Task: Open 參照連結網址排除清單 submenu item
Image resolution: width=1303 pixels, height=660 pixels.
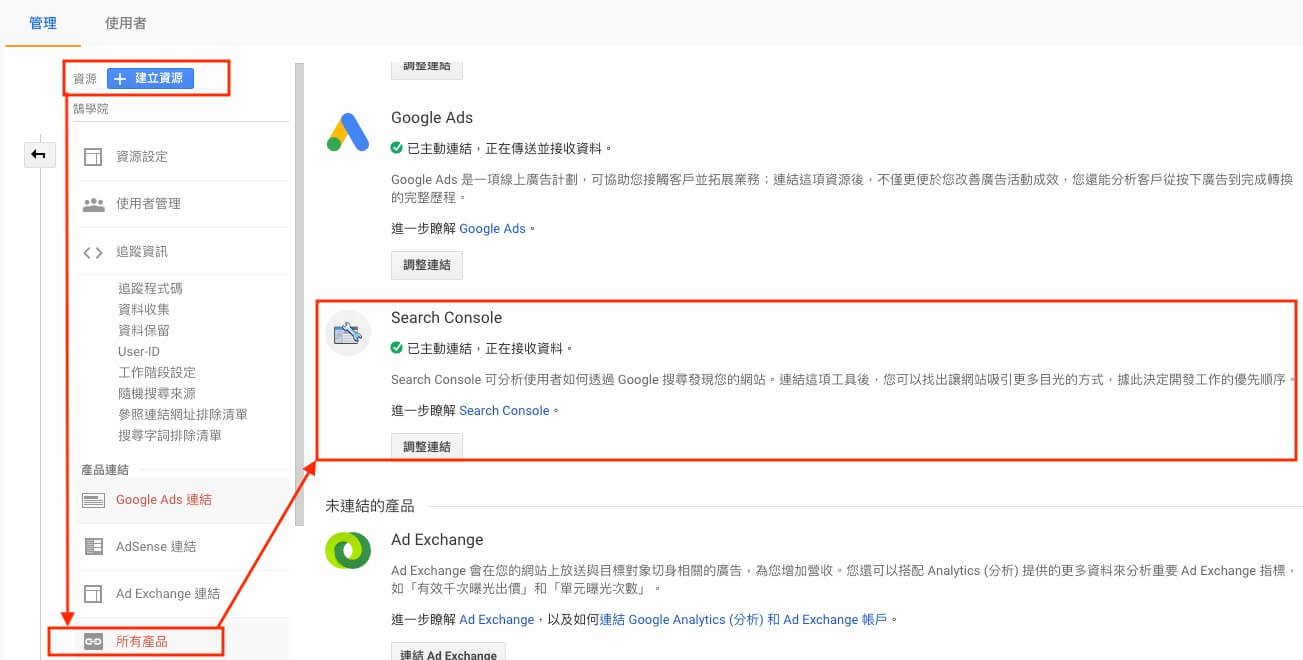Action: point(183,414)
